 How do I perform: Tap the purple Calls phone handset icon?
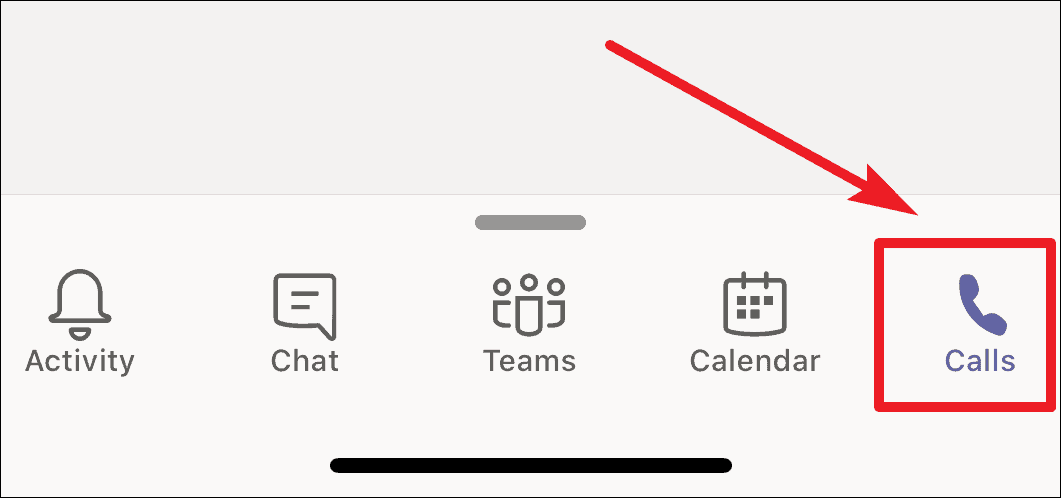coord(982,304)
